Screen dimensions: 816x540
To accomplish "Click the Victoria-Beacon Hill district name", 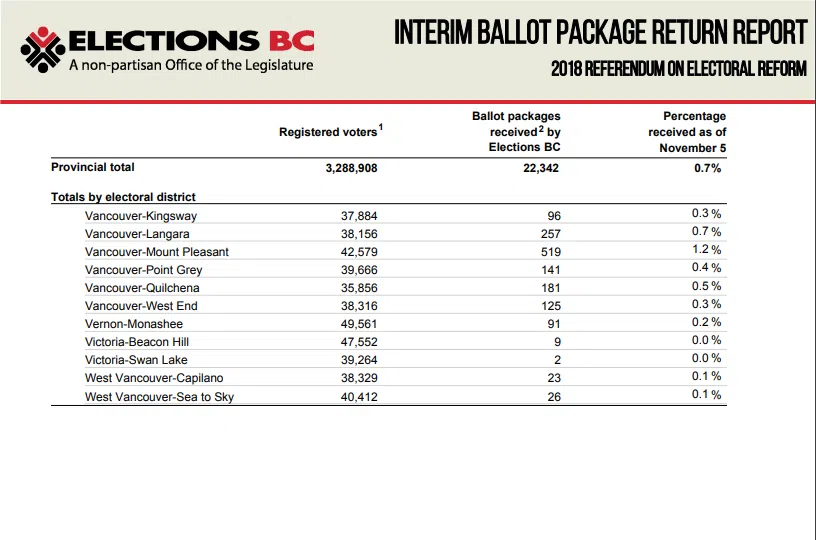I will (x=137, y=342).
